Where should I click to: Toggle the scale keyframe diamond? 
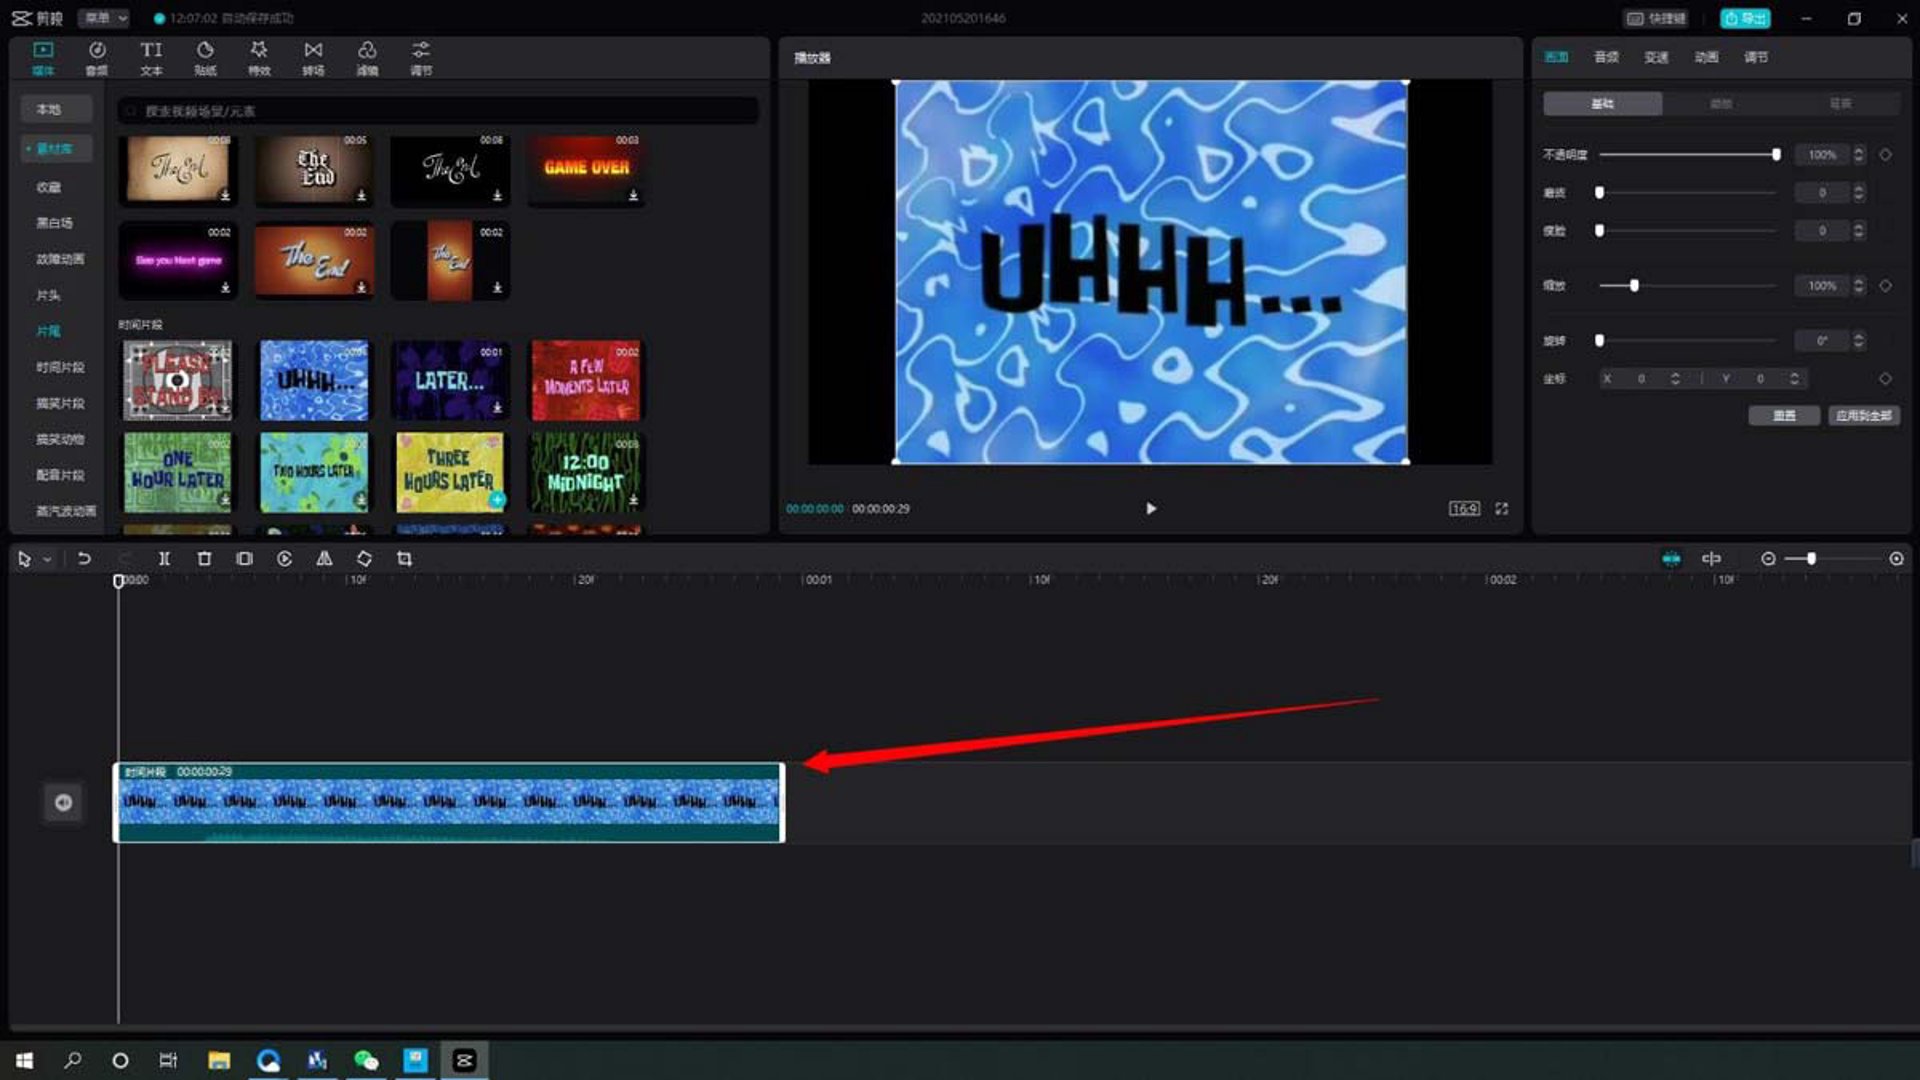1885,286
